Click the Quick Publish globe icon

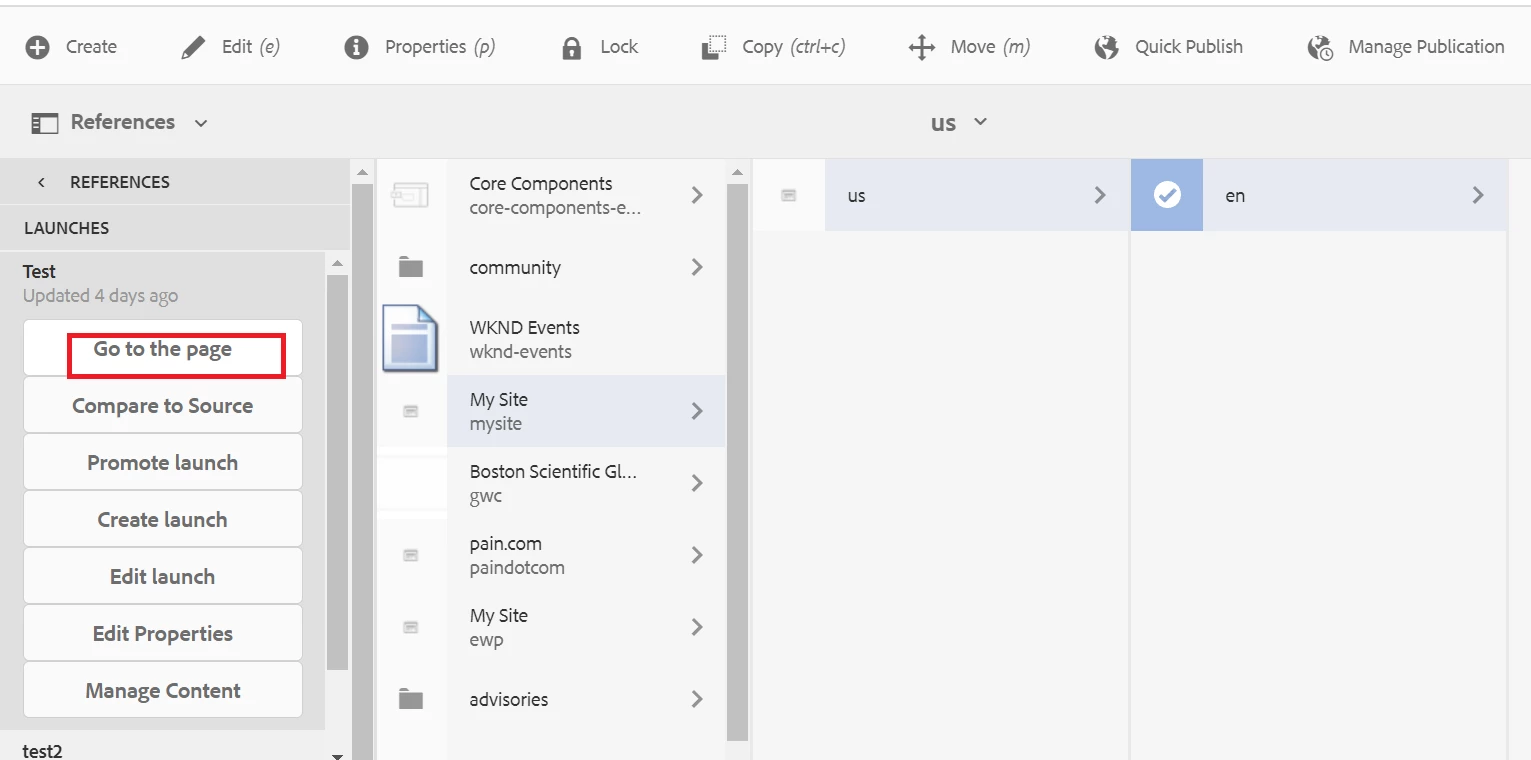pos(1106,47)
